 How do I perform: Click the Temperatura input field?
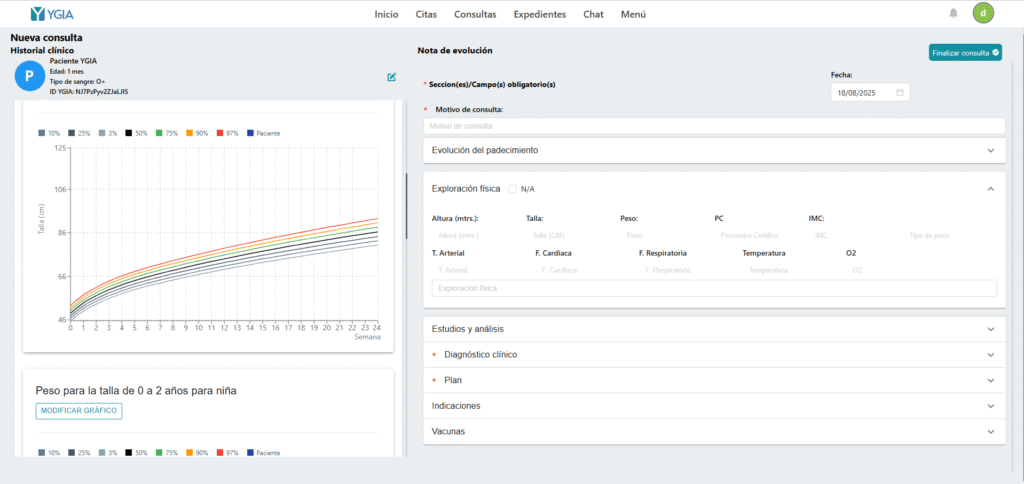pyautogui.click(x=791, y=270)
